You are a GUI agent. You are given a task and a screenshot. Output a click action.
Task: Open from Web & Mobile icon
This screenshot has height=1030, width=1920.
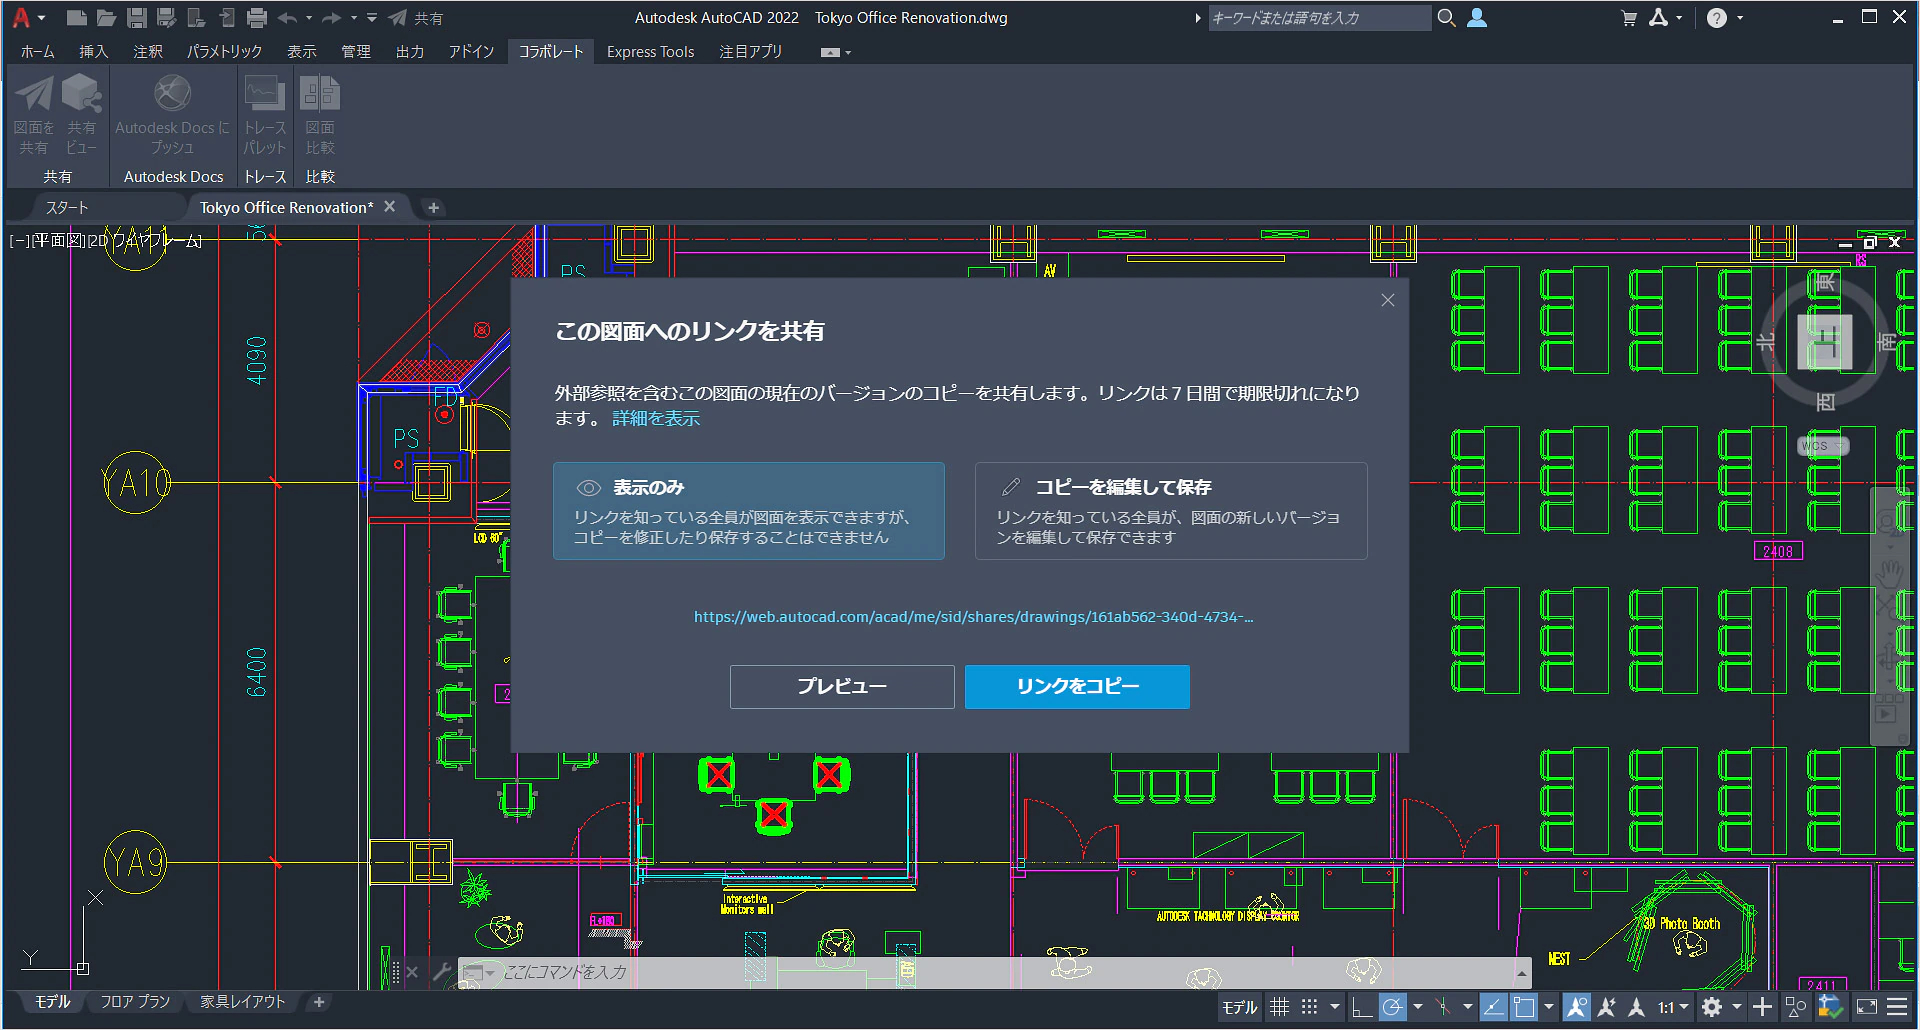pyautogui.click(x=197, y=17)
